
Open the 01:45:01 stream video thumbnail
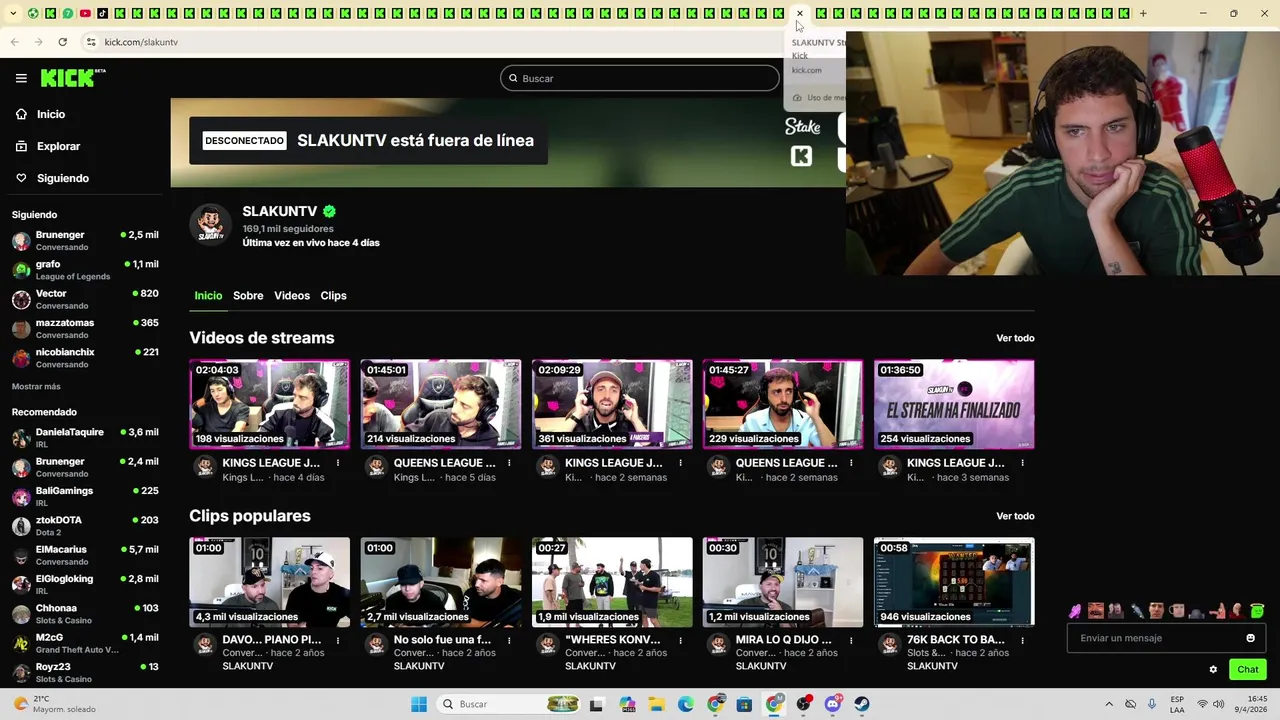tap(441, 404)
